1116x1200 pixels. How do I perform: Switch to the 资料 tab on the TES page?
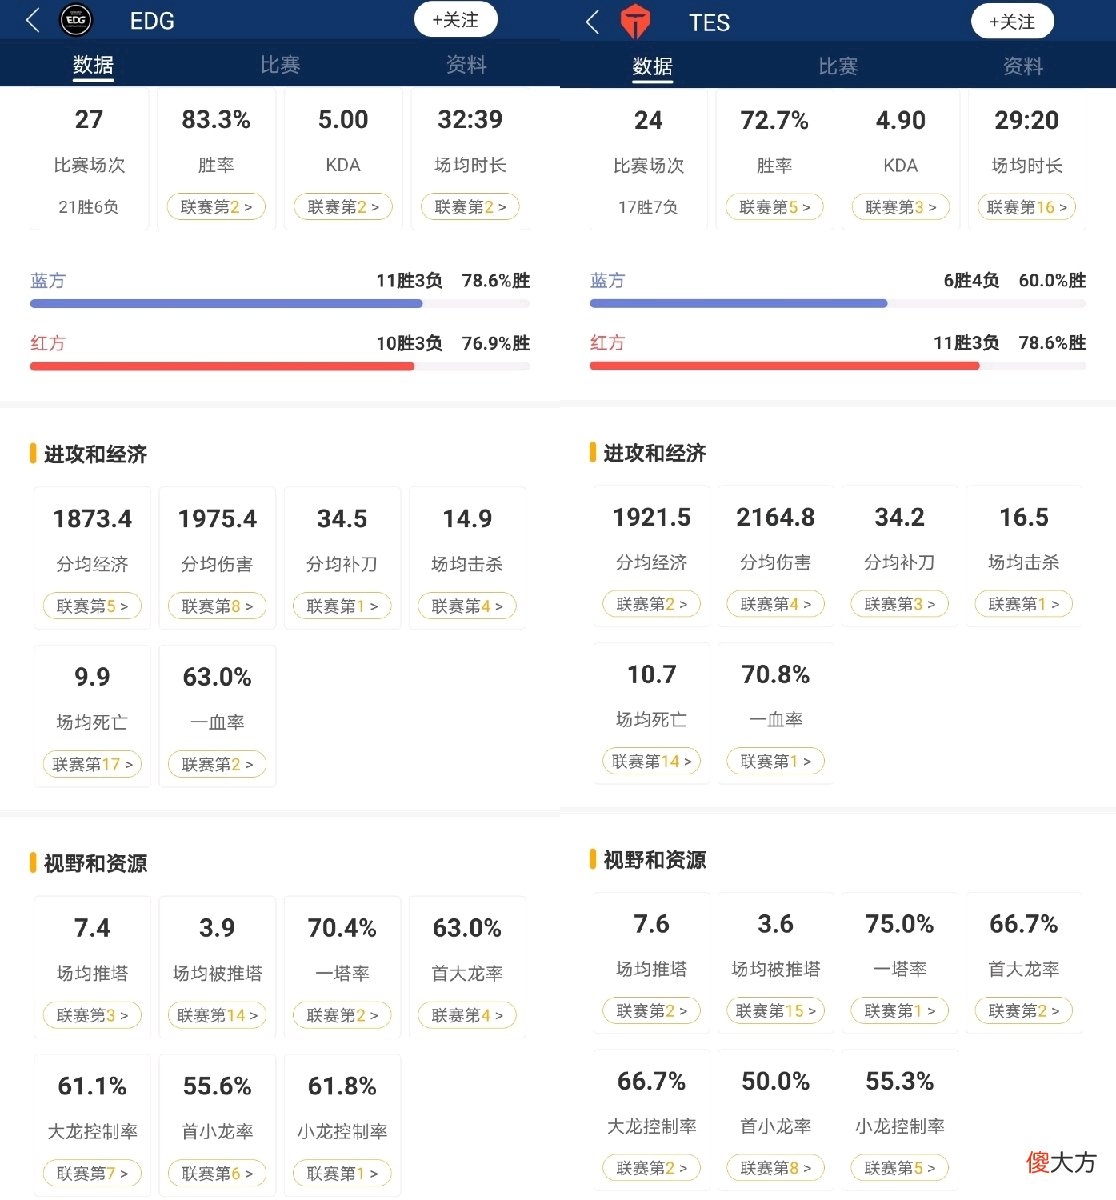tap(1023, 66)
